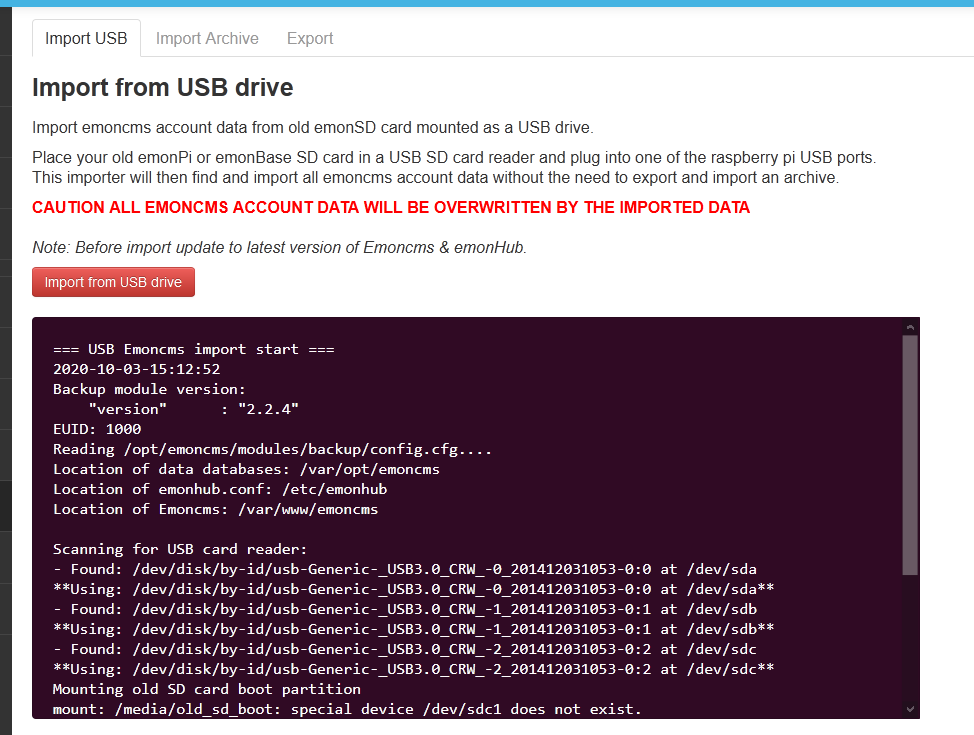Click the '=== USB Emoncms import start ===' line
Image resolution: width=974 pixels, height=735 pixels.
click(x=194, y=349)
